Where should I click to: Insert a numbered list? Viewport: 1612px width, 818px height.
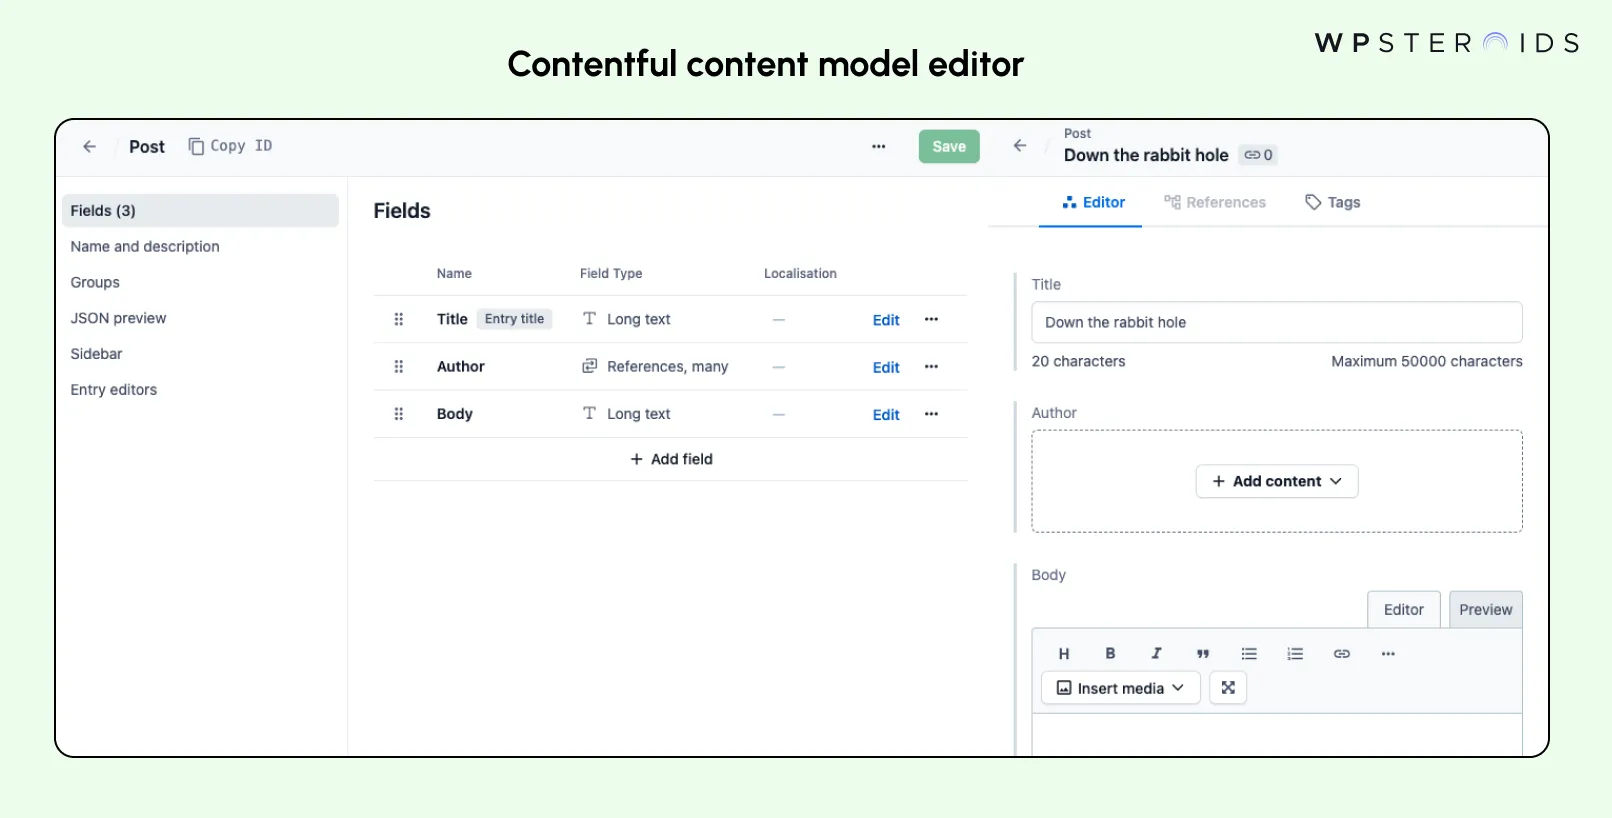[1295, 654]
